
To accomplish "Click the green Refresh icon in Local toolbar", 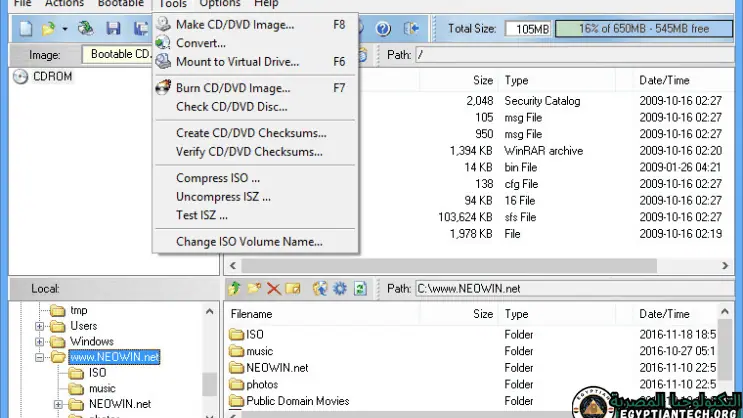I will (x=360, y=288).
